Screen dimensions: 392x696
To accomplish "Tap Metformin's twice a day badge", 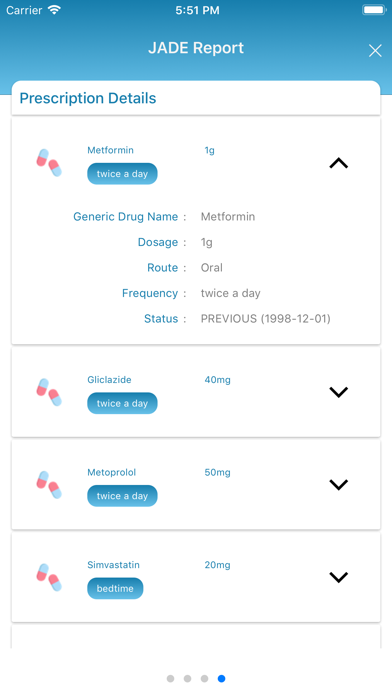I will (122, 174).
